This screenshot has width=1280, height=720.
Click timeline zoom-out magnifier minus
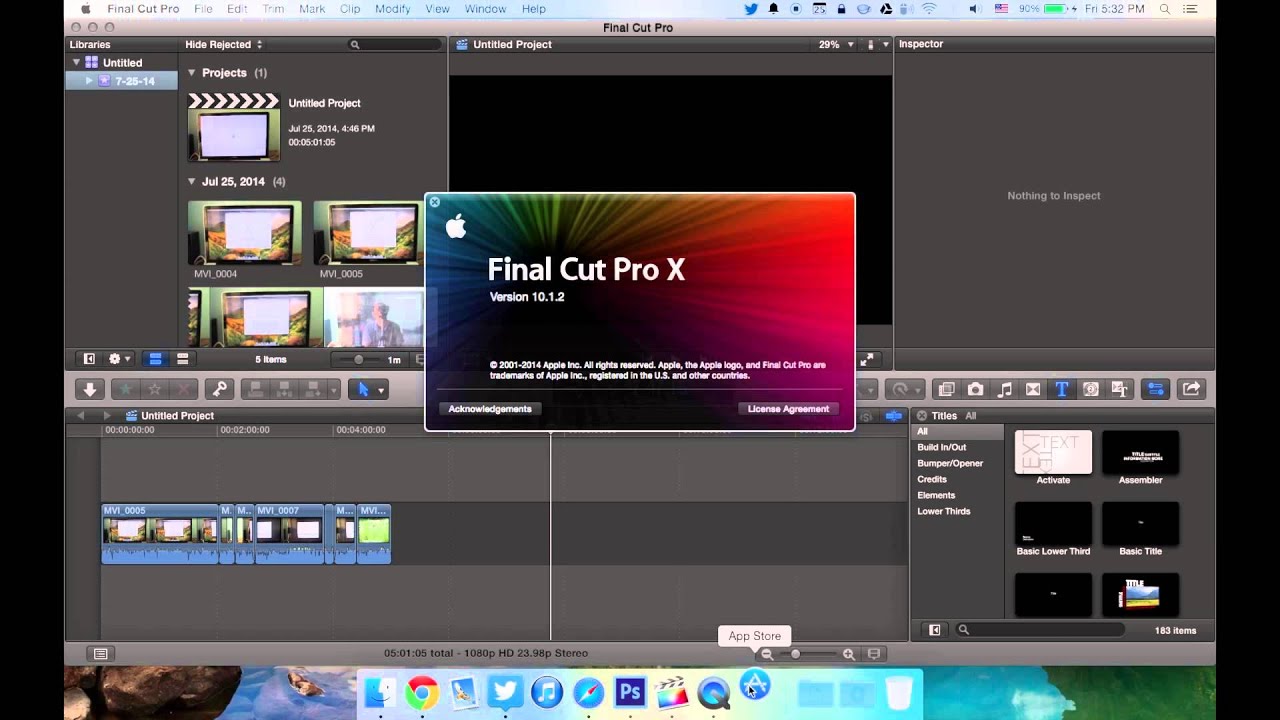767,654
